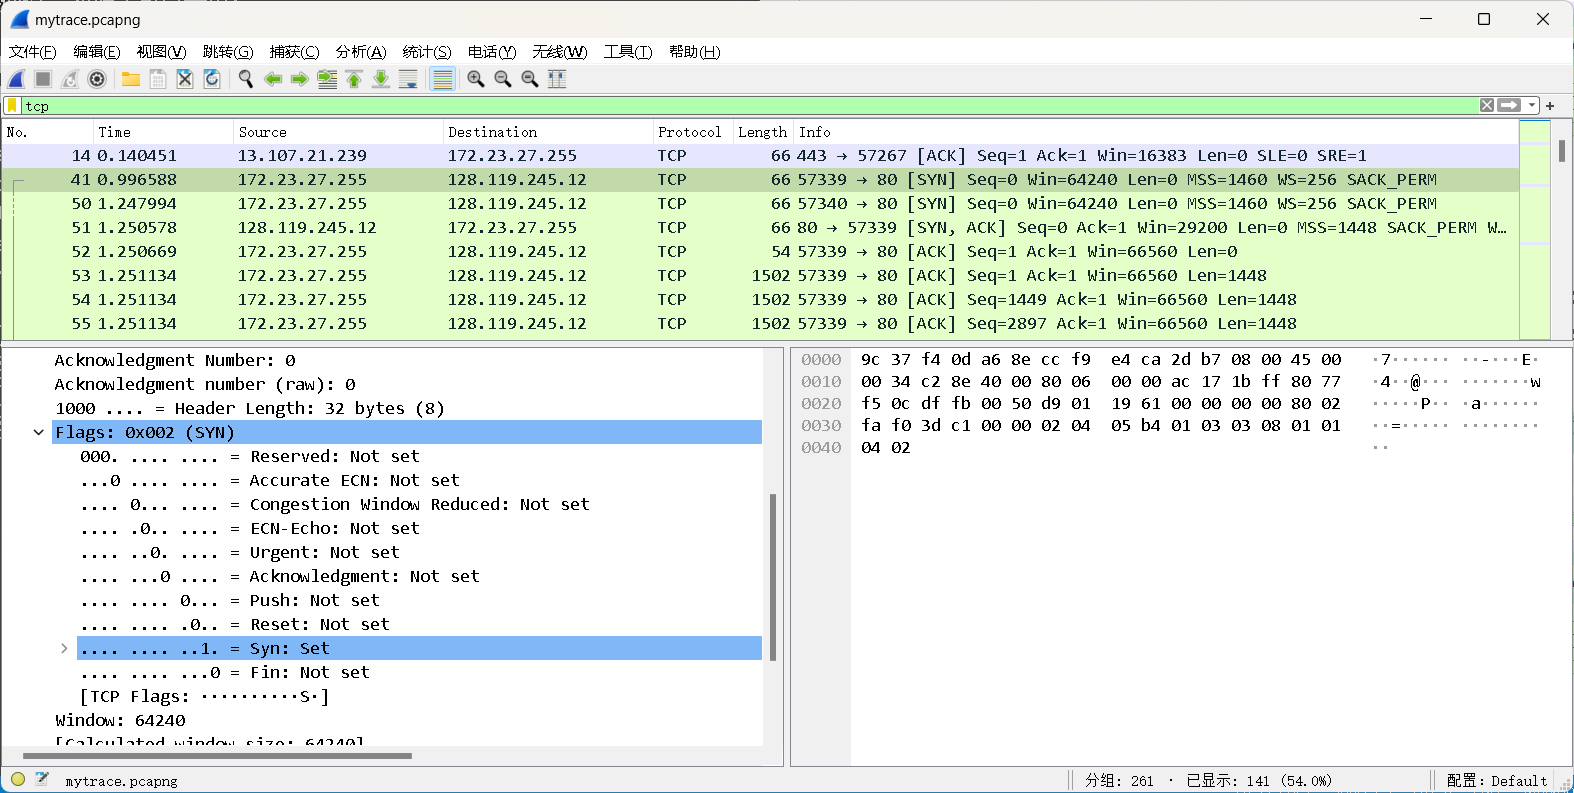1574x793 pixels.
Task: Select packet 55 row in list
Action: 760,324
